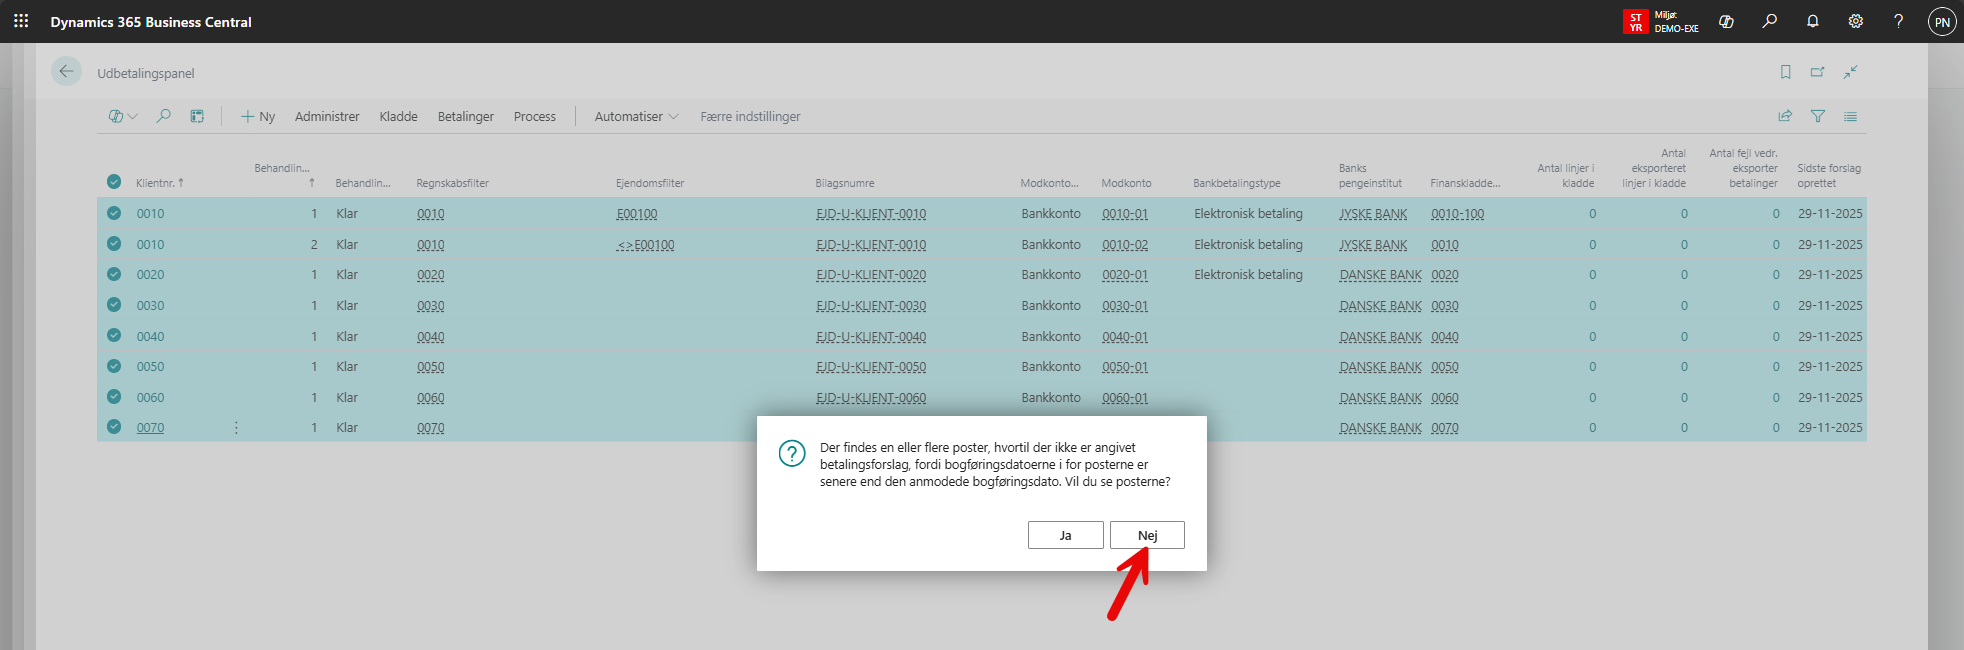Toggle the row checkmark for client 0050

click(114, 366)
